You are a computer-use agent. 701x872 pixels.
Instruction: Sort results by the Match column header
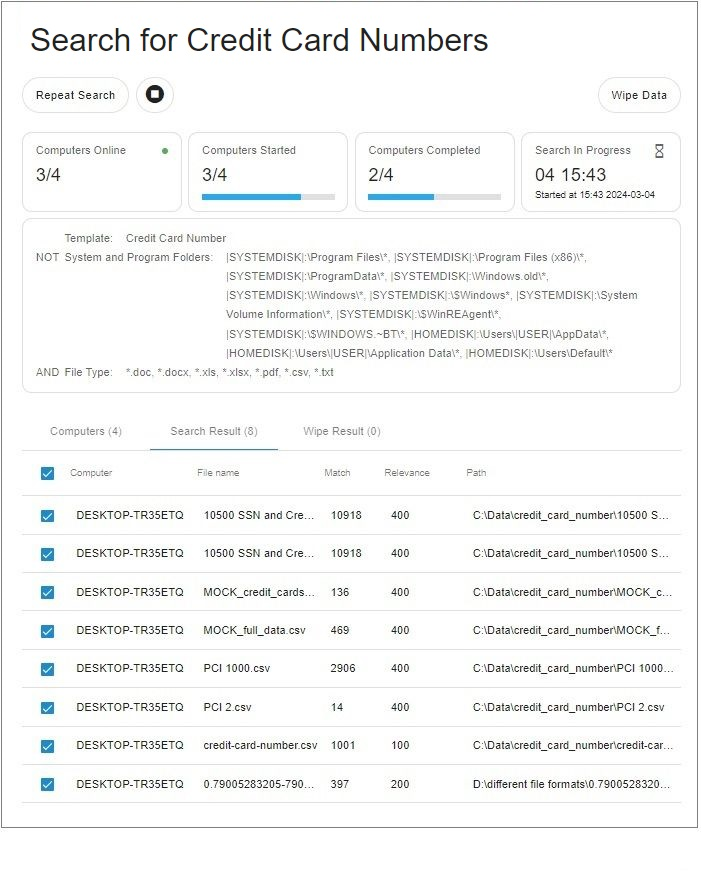[x=337, y=473]
